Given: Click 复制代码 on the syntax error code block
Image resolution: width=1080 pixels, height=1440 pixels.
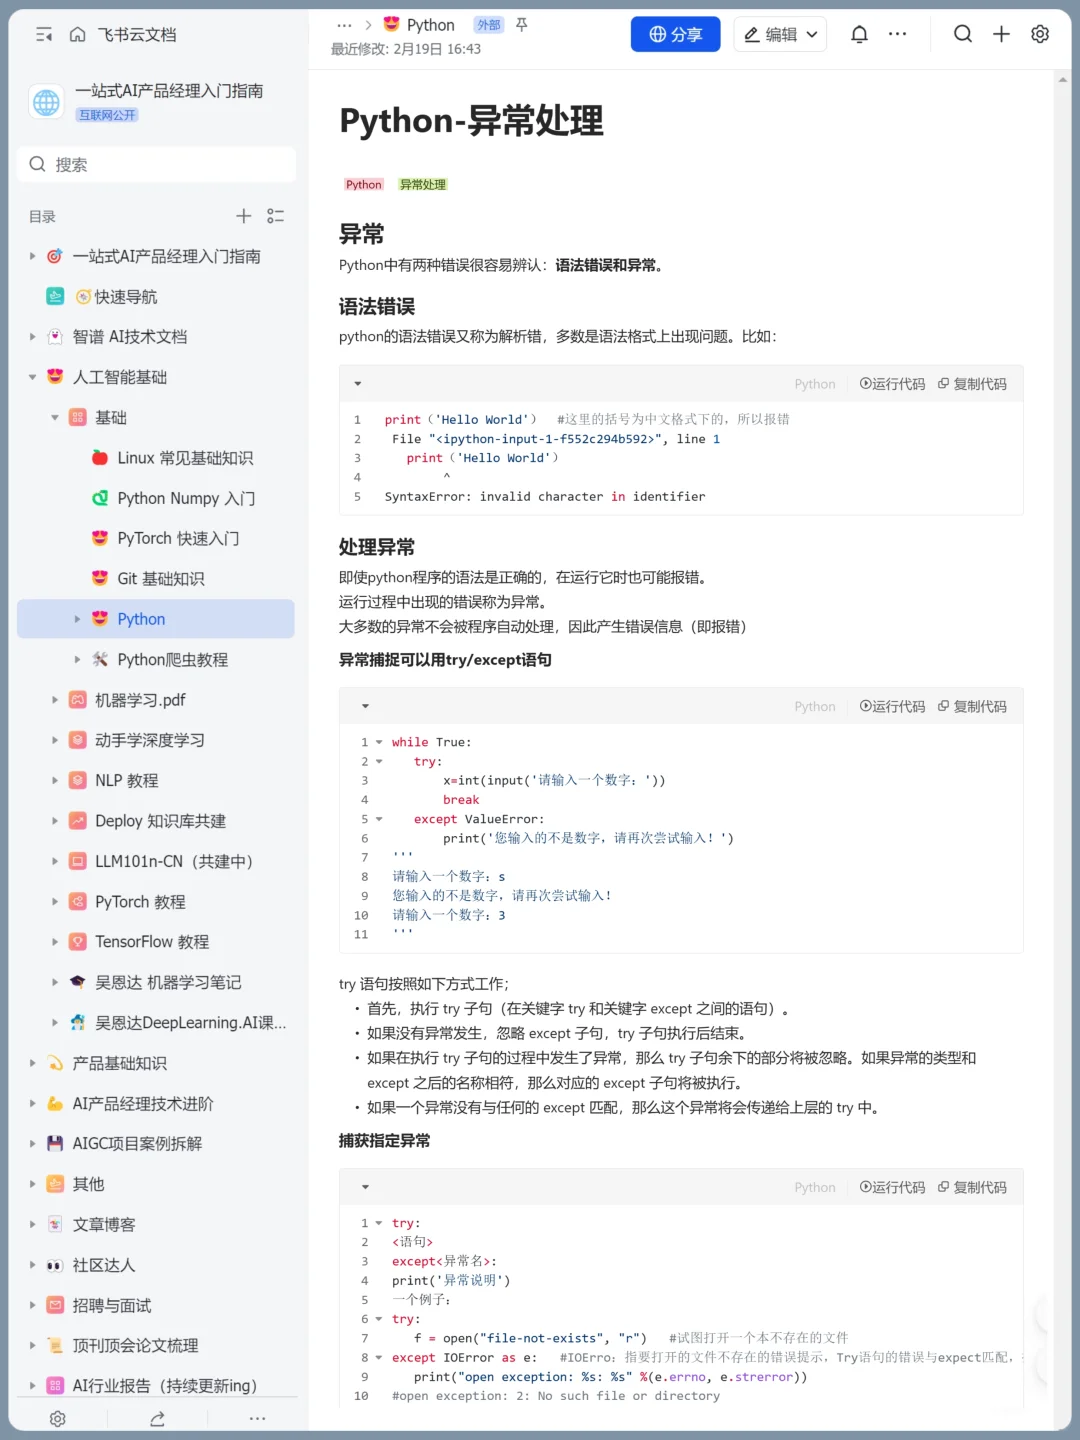Looking at the screenshot, I should click(x=972, y=383).
